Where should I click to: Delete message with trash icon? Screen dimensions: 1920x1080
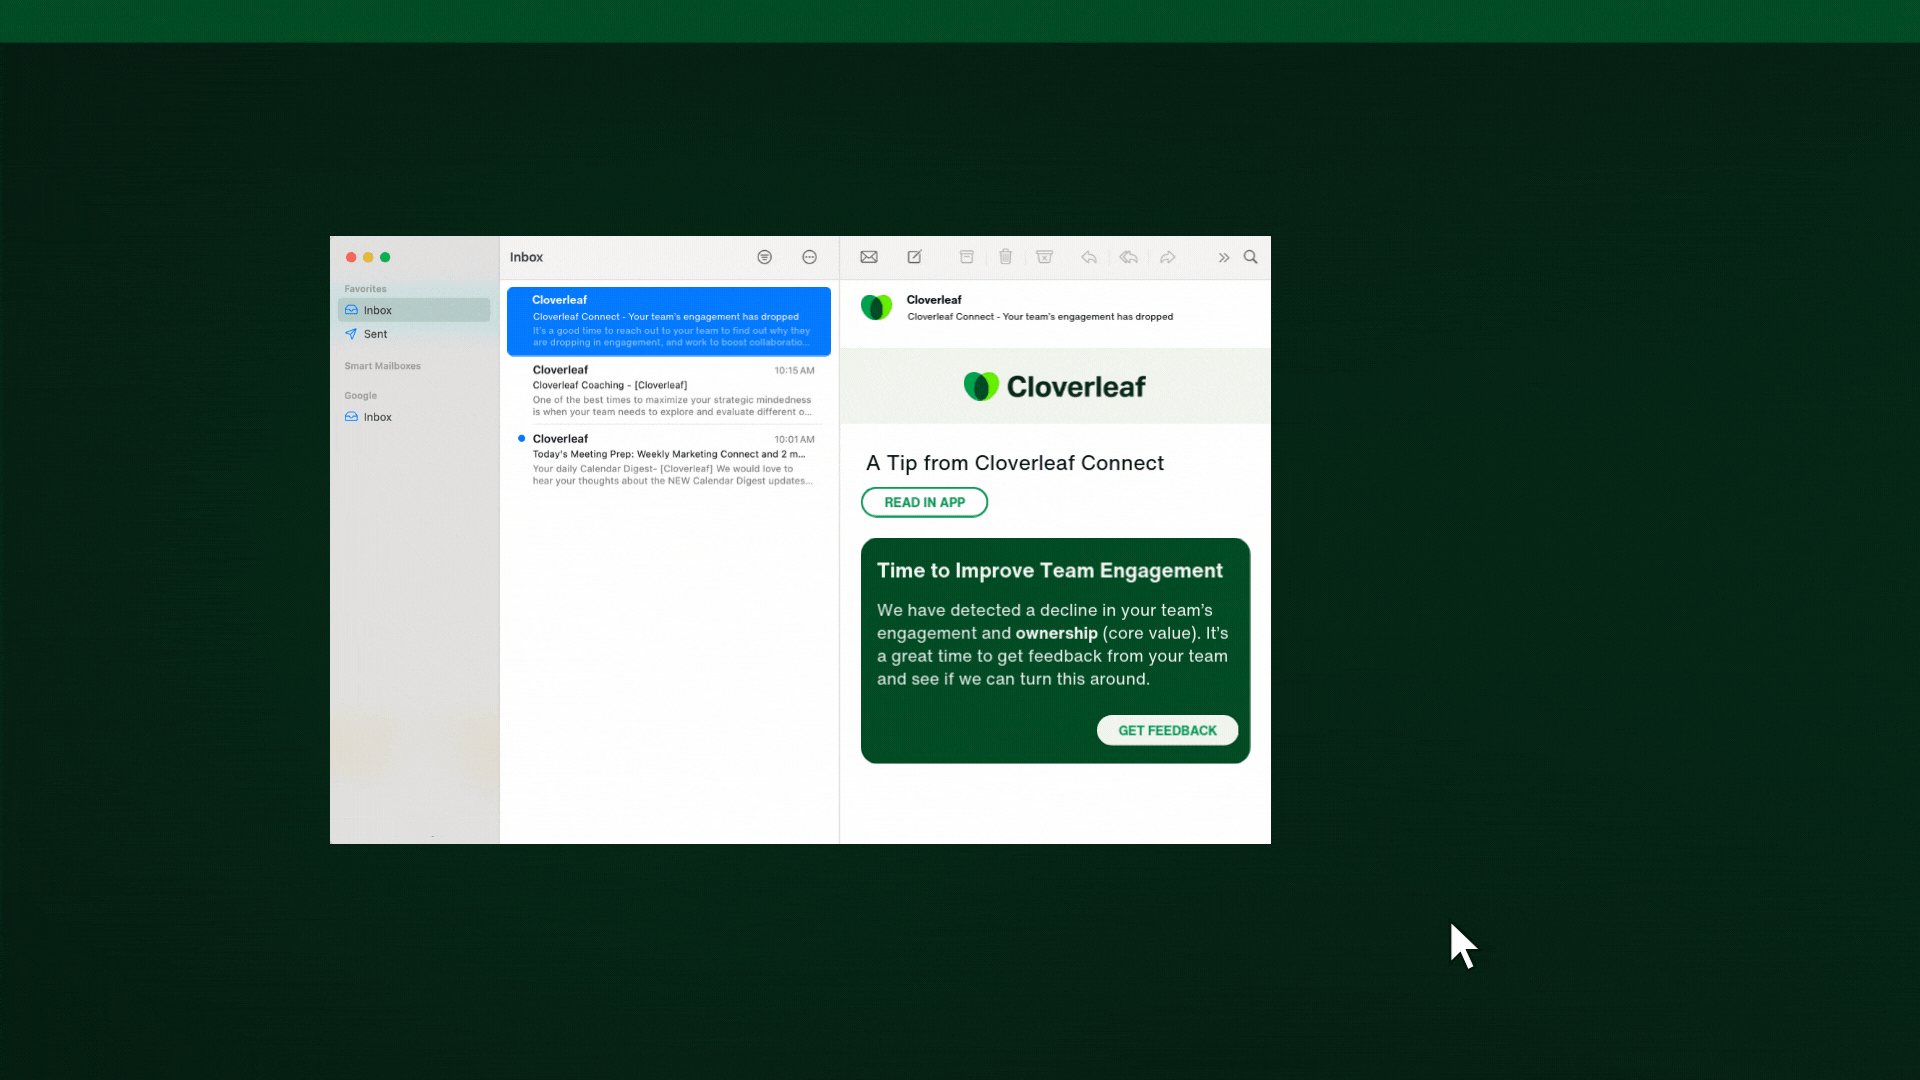(1005, 257)
